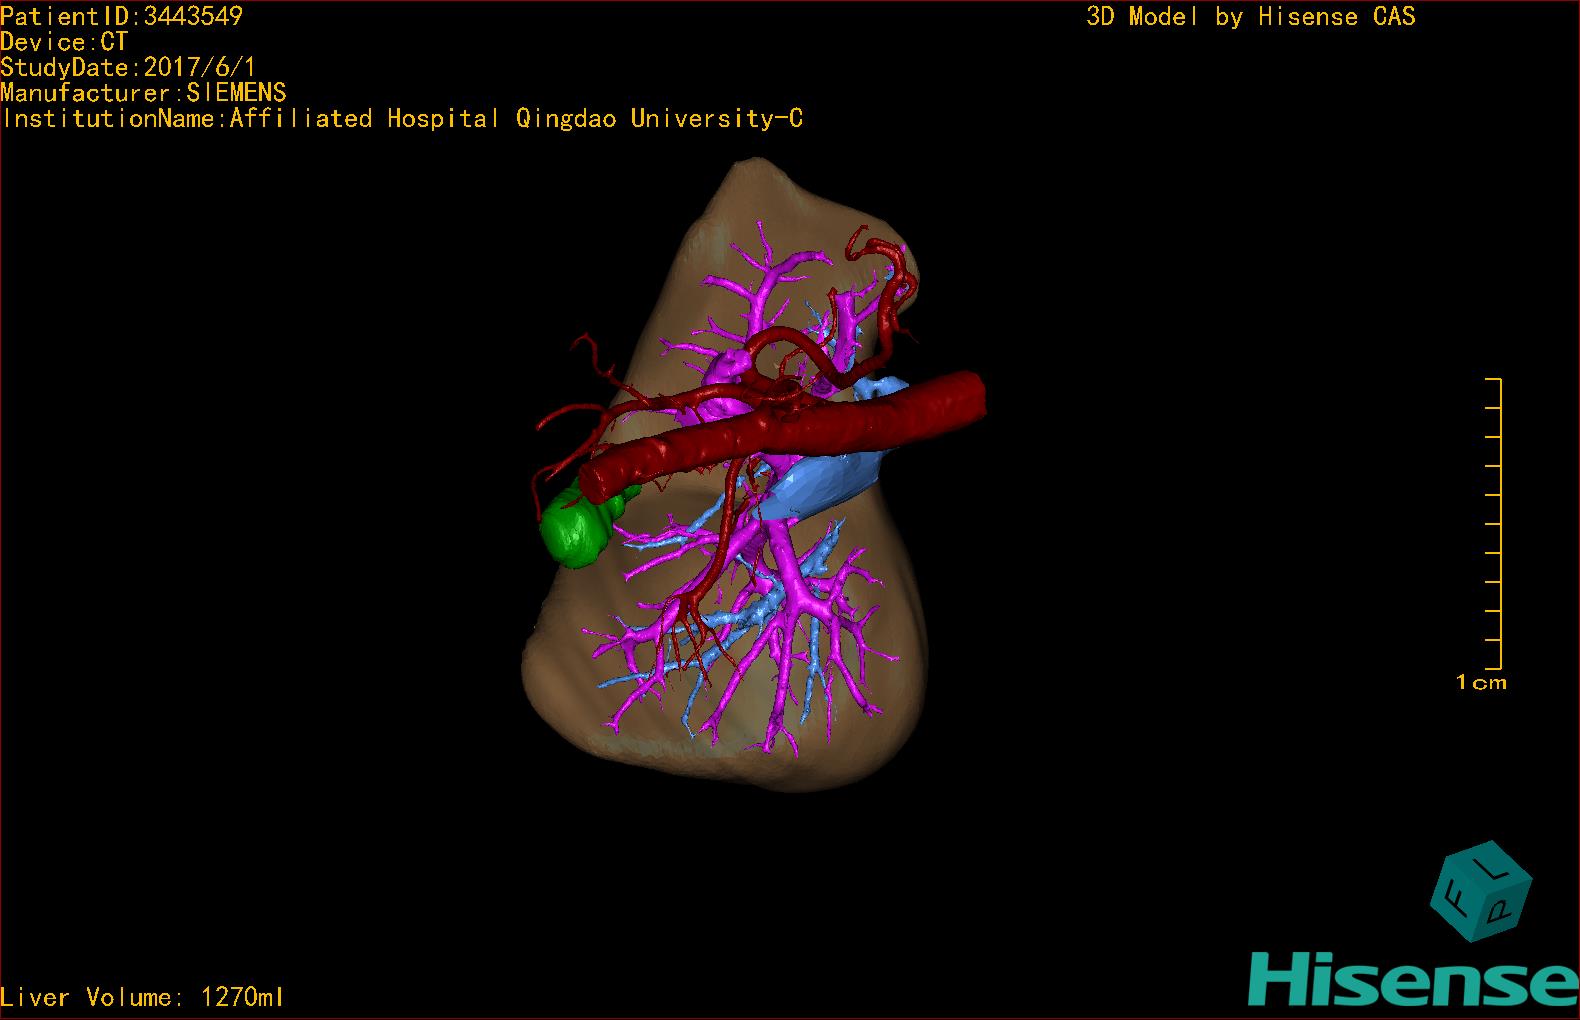Select the PatientID:3443549 text
This screenshot has height=1020, width=1580.
(122, 16)
